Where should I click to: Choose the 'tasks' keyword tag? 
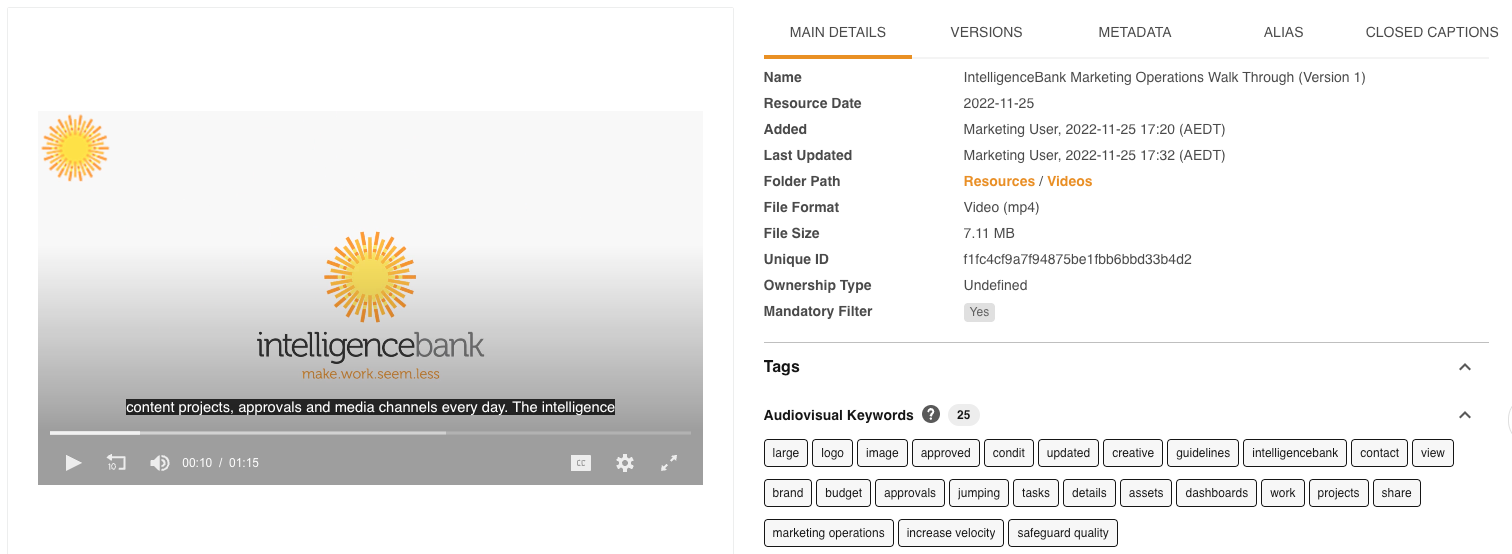click(1036, 493)
